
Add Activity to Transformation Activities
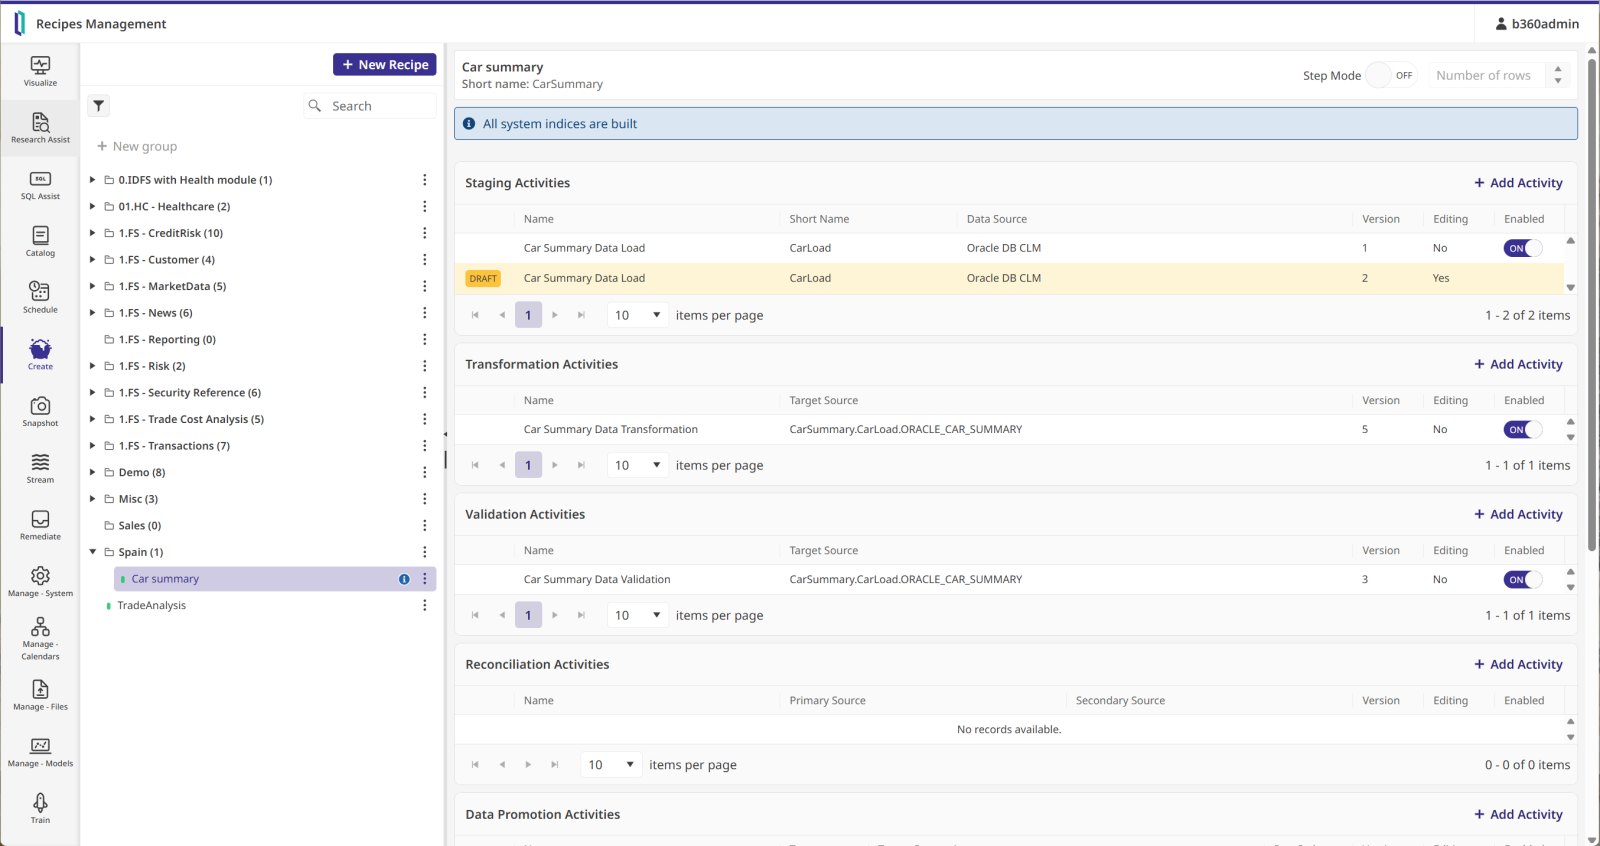point(1518,365)
